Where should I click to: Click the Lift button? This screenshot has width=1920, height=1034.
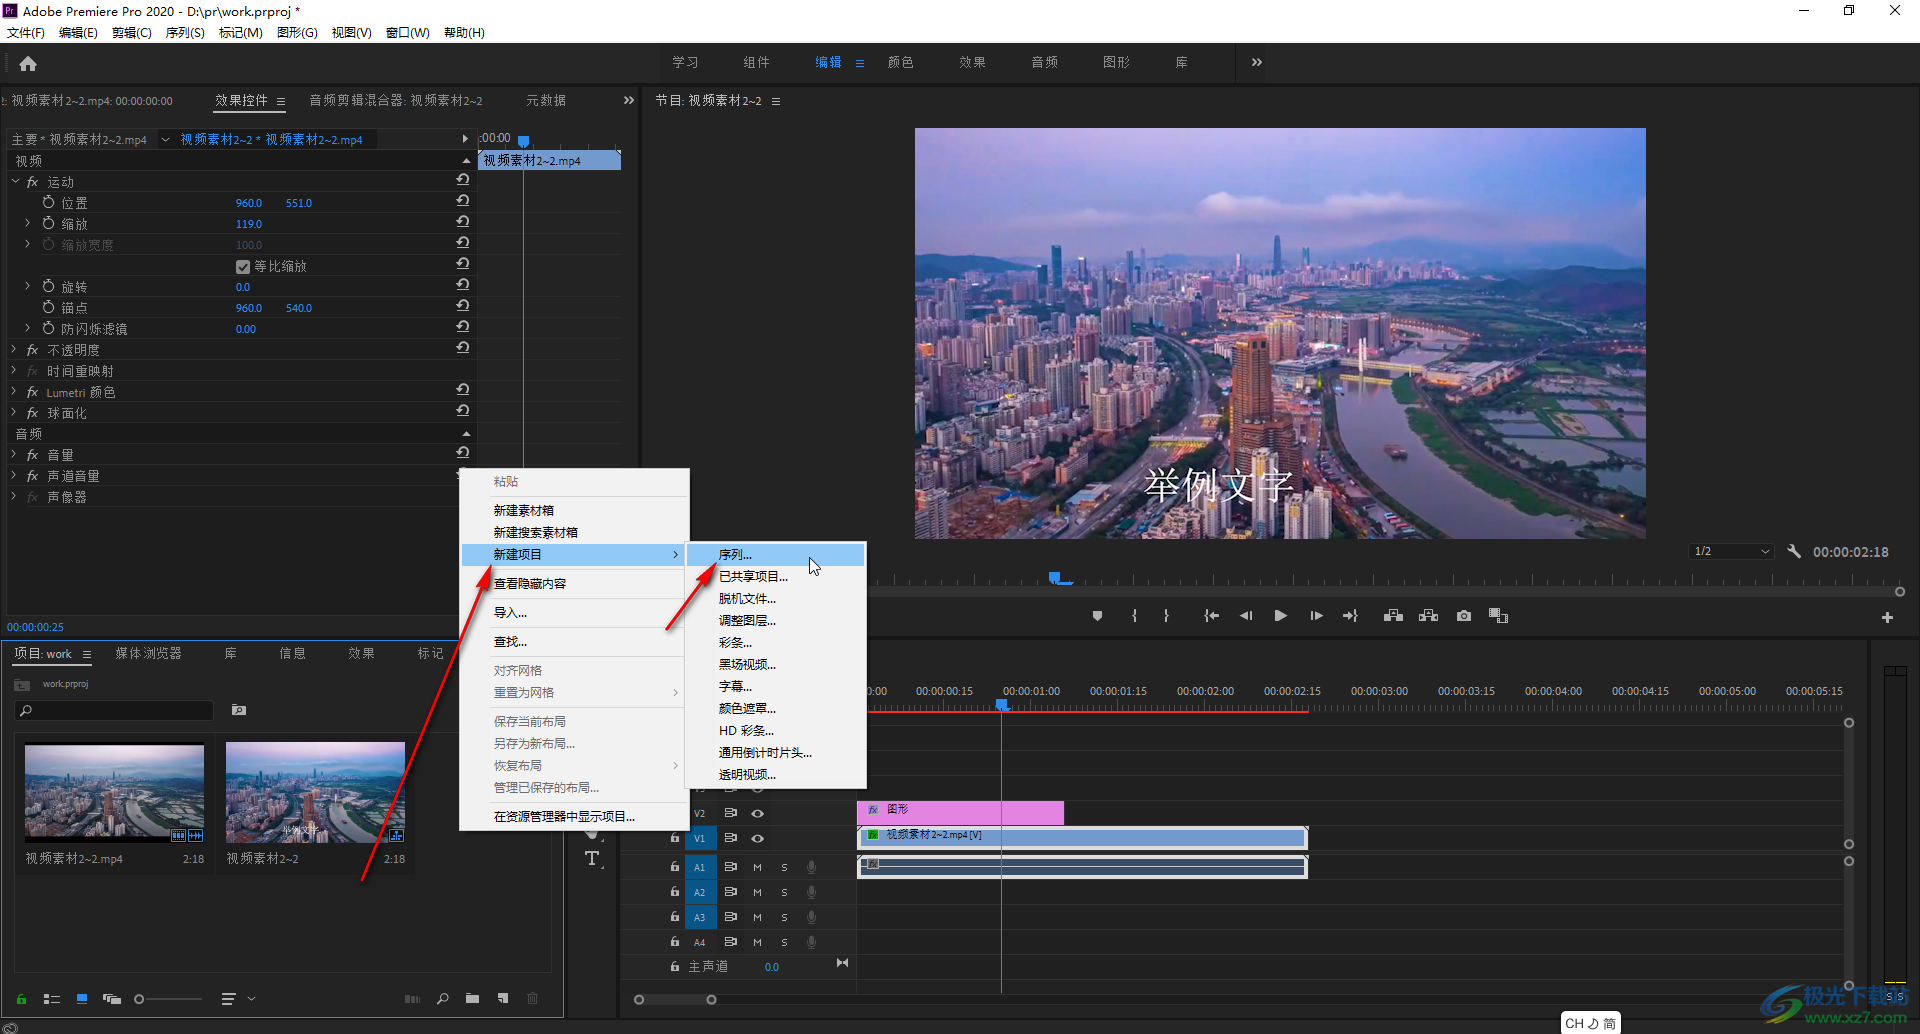tap(1393, 616)
